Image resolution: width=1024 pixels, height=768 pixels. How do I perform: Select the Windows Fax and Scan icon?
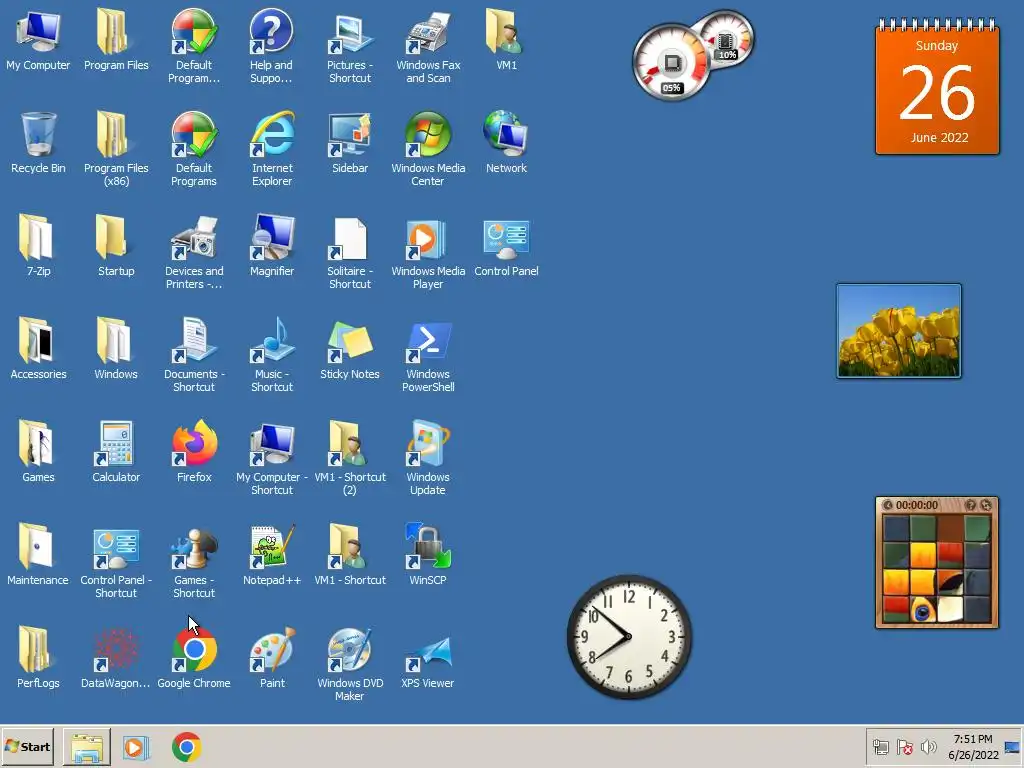click(428, 46)
